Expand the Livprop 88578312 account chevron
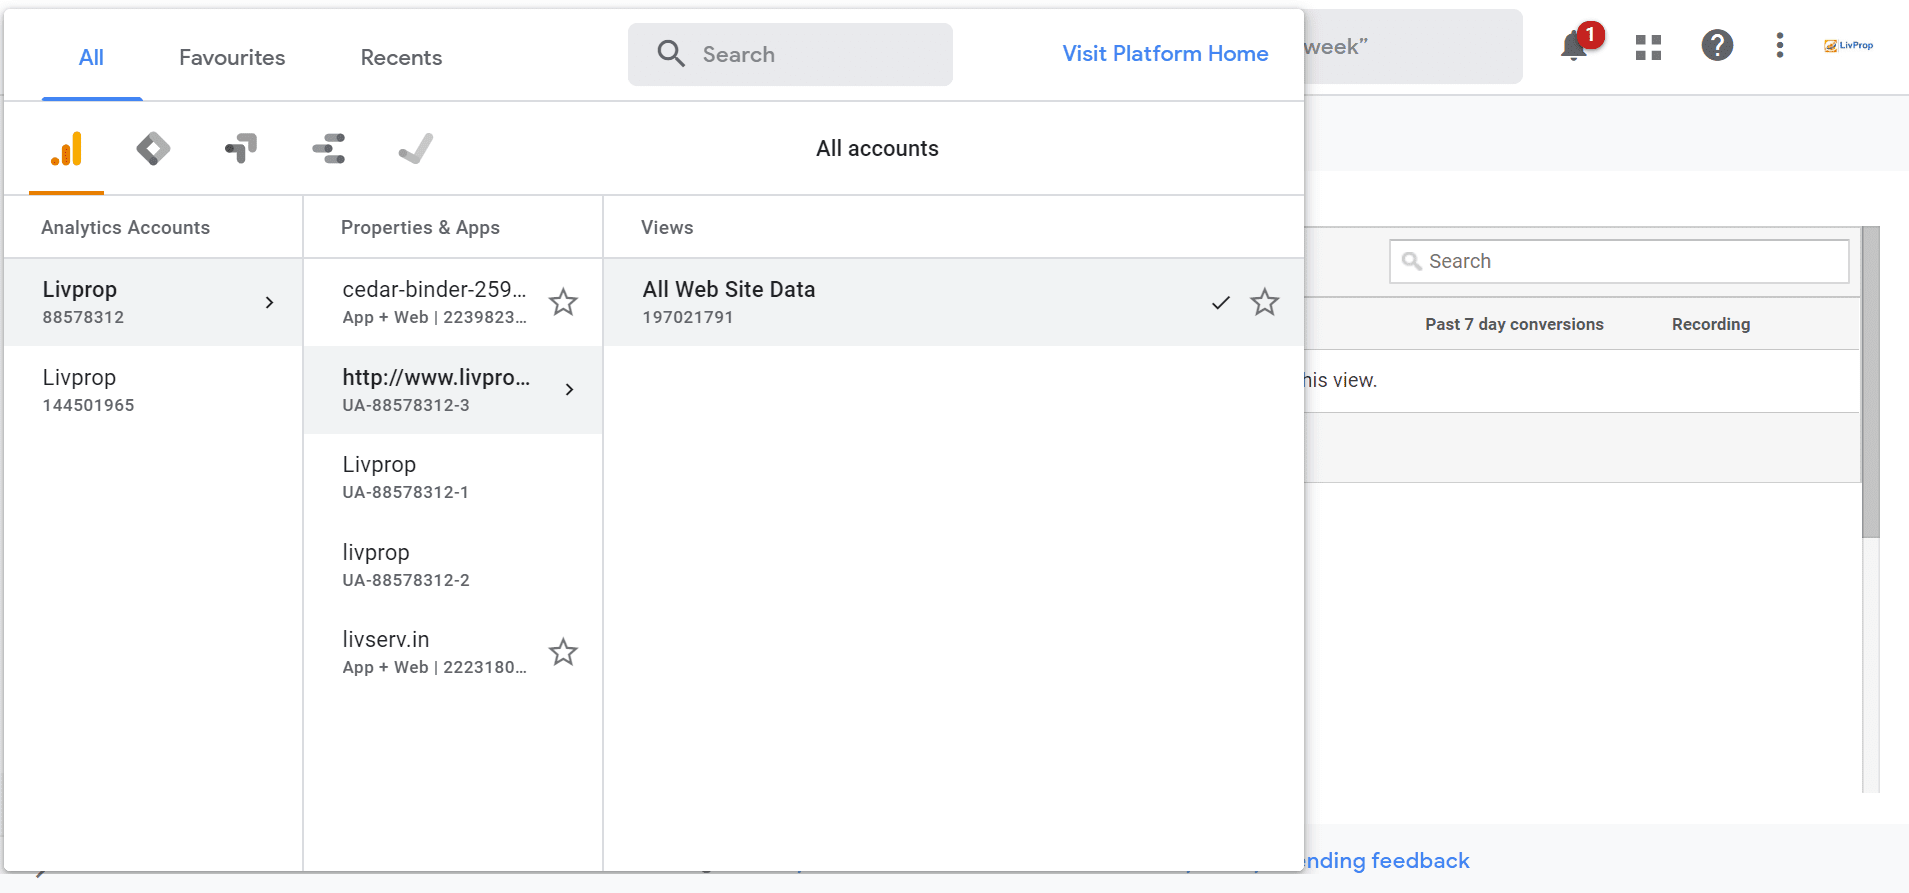Viewport: 1909px width, 893px height. 269,302
